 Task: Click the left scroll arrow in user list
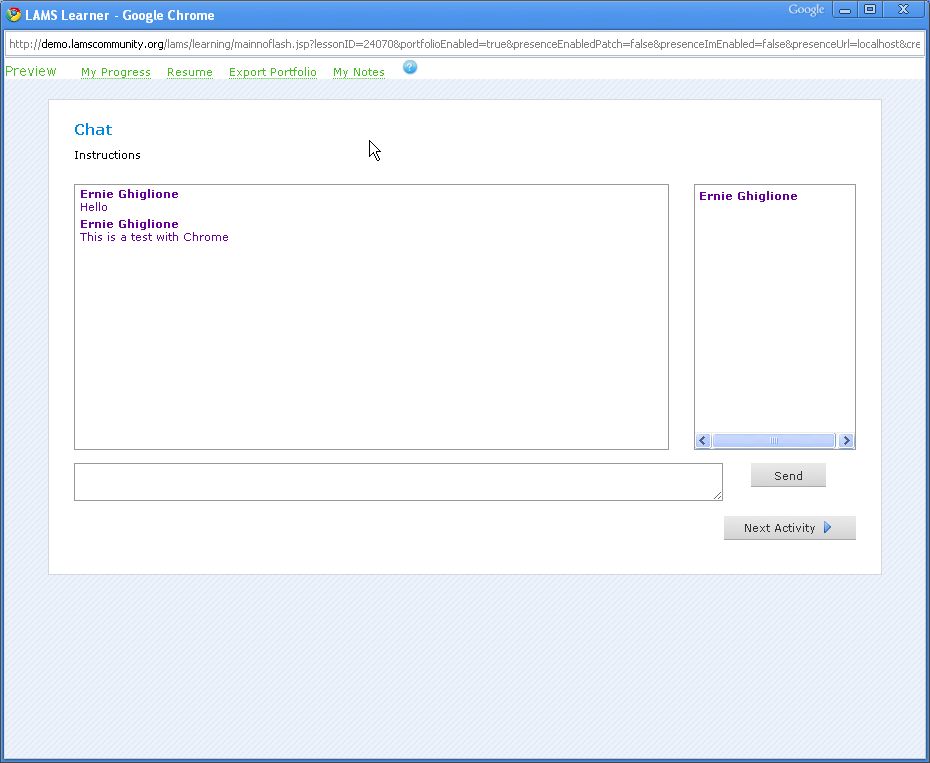(703, 441)
